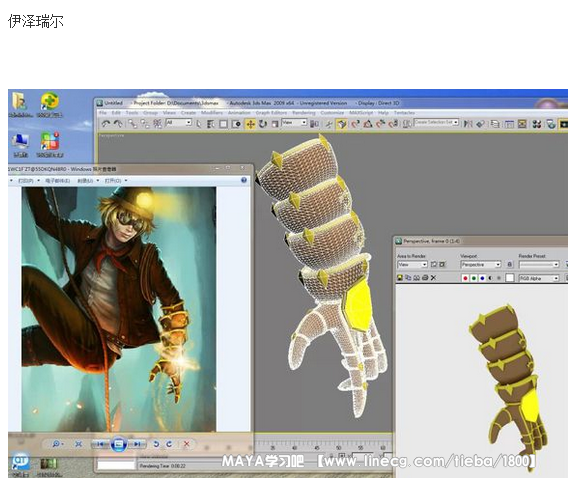Screen dimensions: 573x478
Task: Click the white color swatch in render window
Action: (x=510, y=278)
